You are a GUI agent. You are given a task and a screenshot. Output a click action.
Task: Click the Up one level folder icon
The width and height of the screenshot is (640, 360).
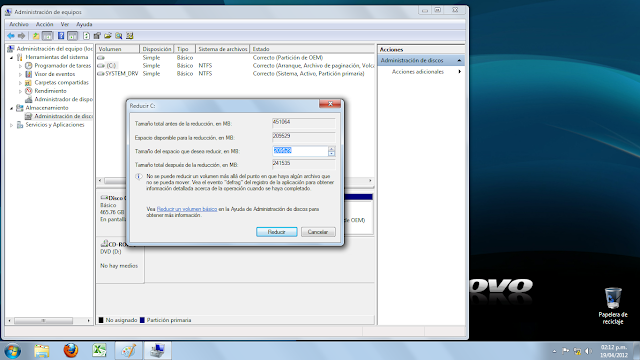click(x=36, y=36)
